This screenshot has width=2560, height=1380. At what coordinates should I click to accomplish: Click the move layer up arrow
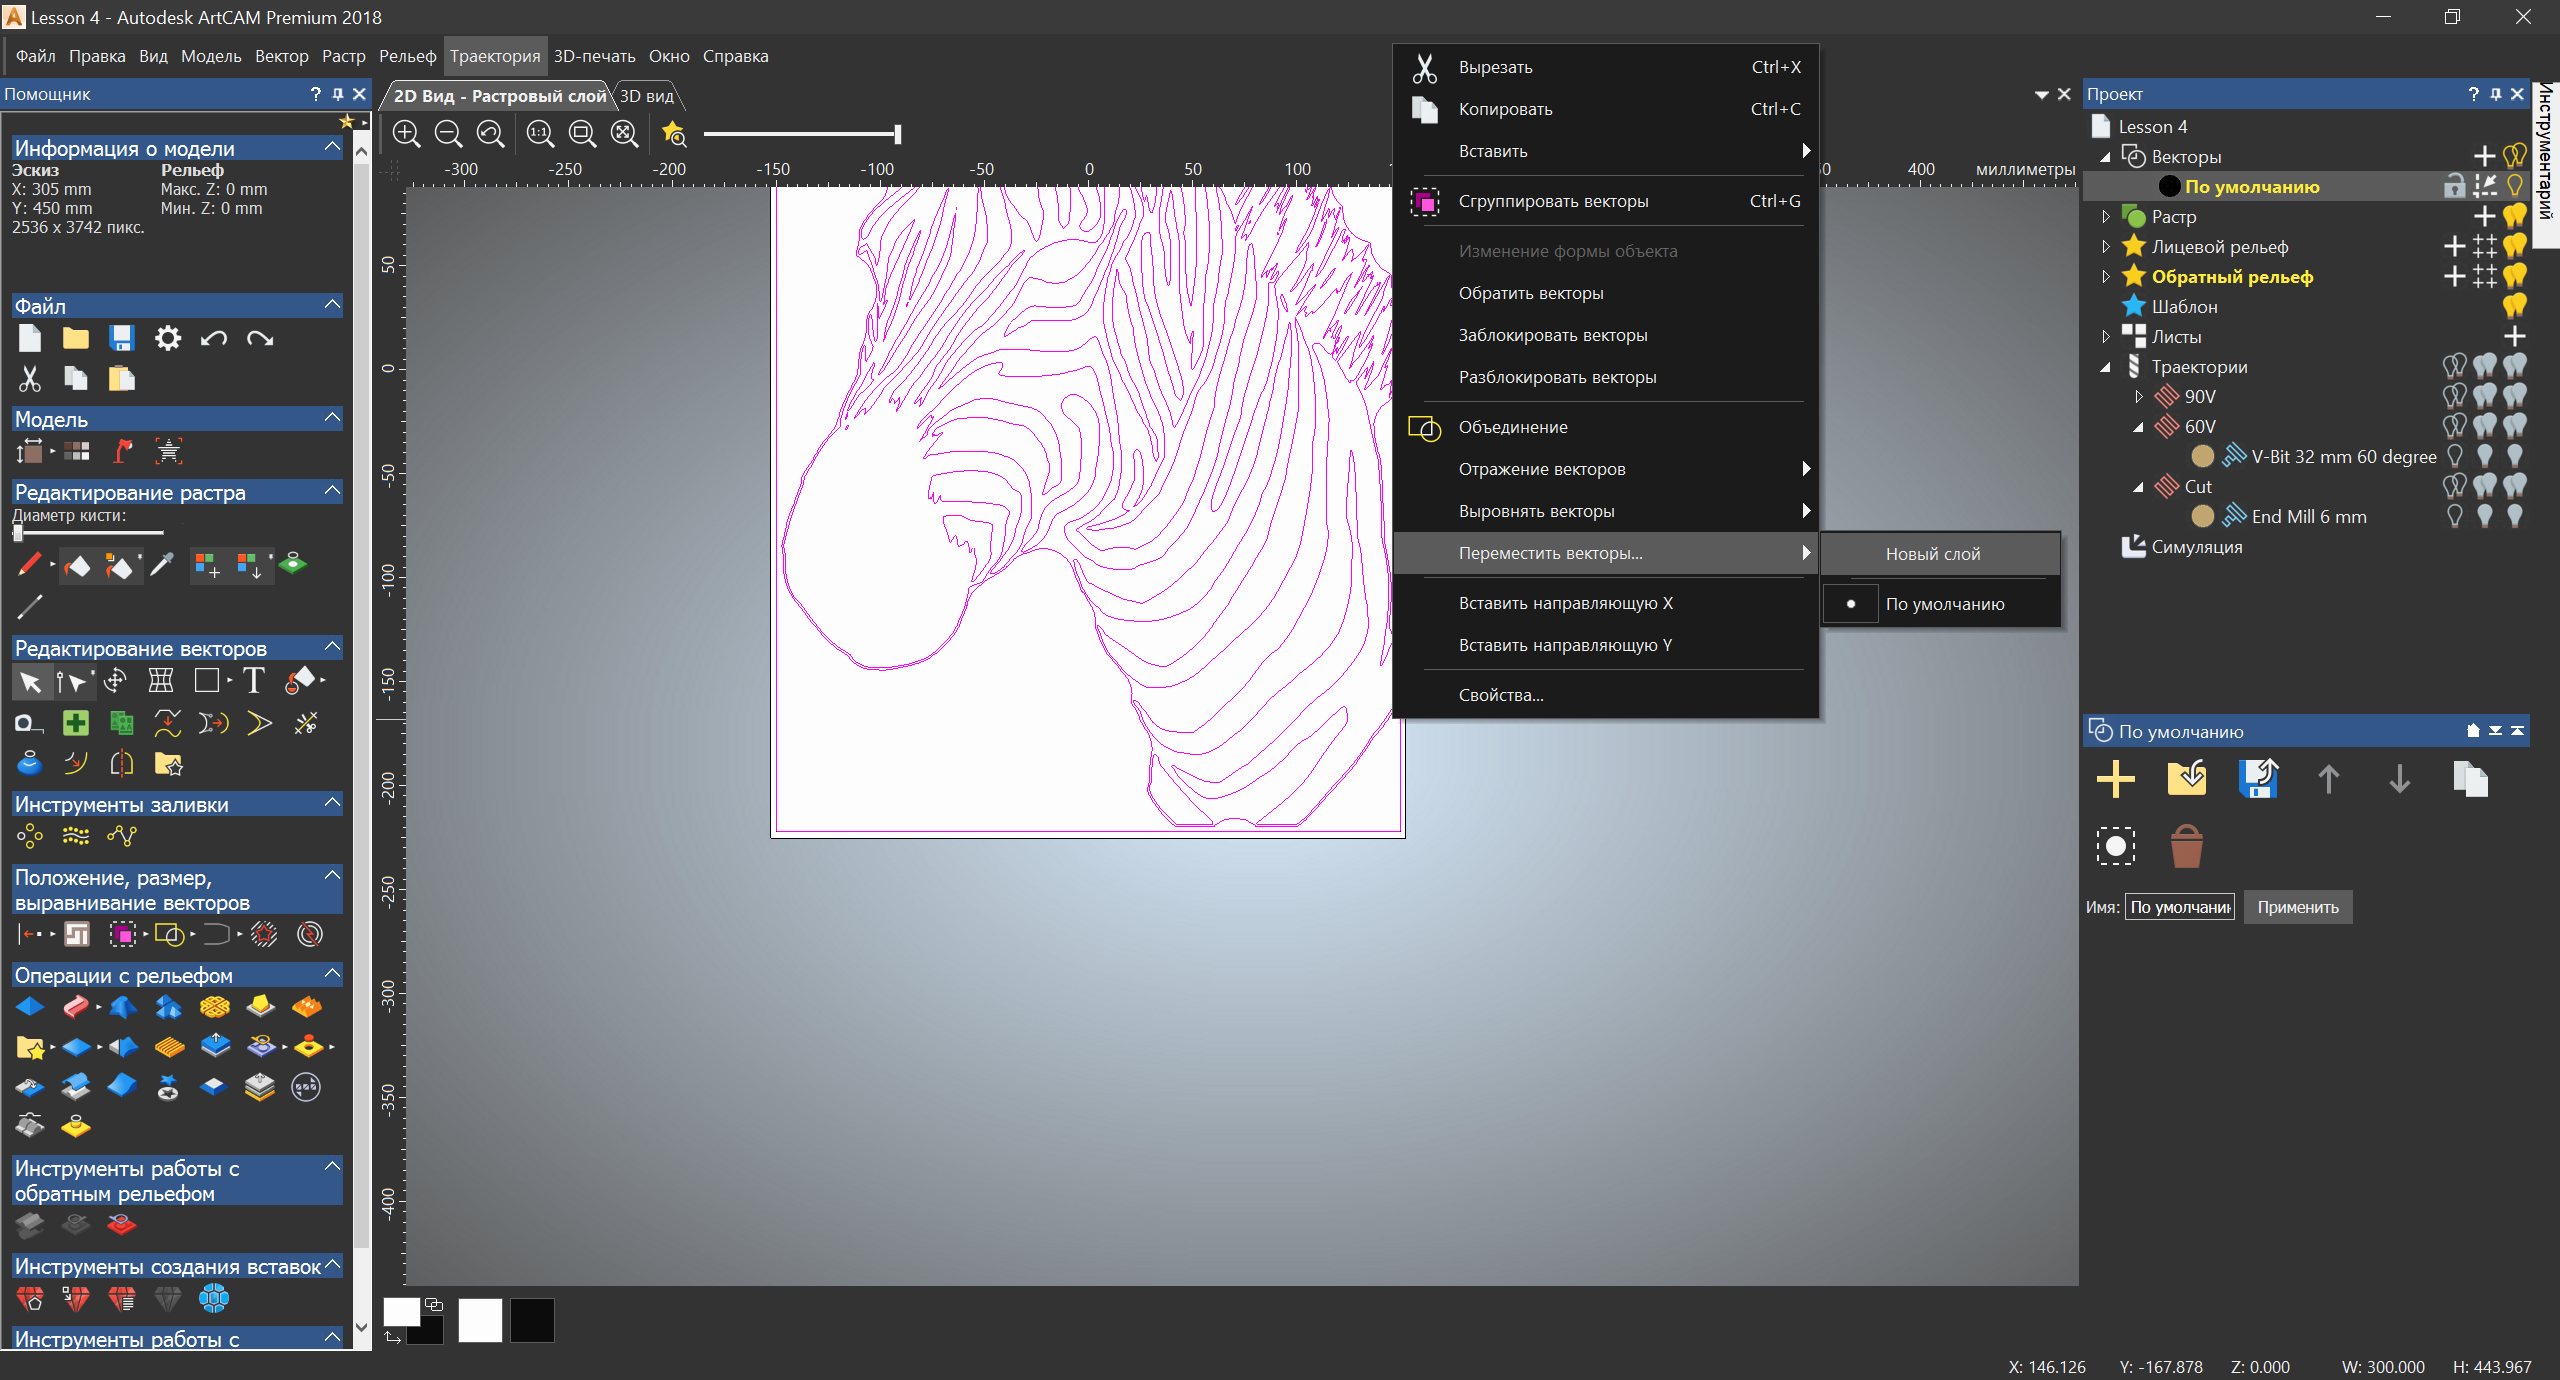(x=2328, y=779)
